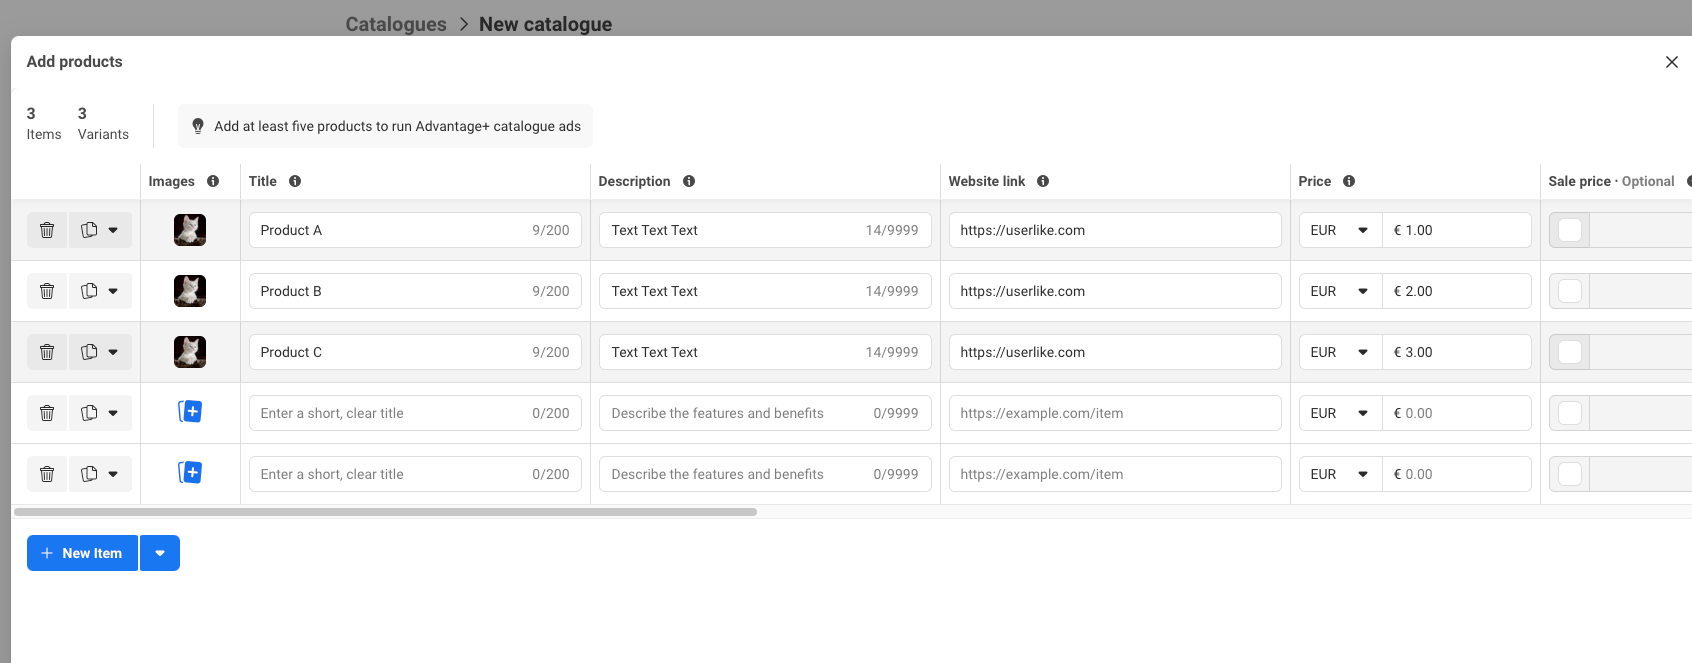Screen dimensions: 1692x663
Task: Add image to the fourth row
Action: (x=190, y=412)
